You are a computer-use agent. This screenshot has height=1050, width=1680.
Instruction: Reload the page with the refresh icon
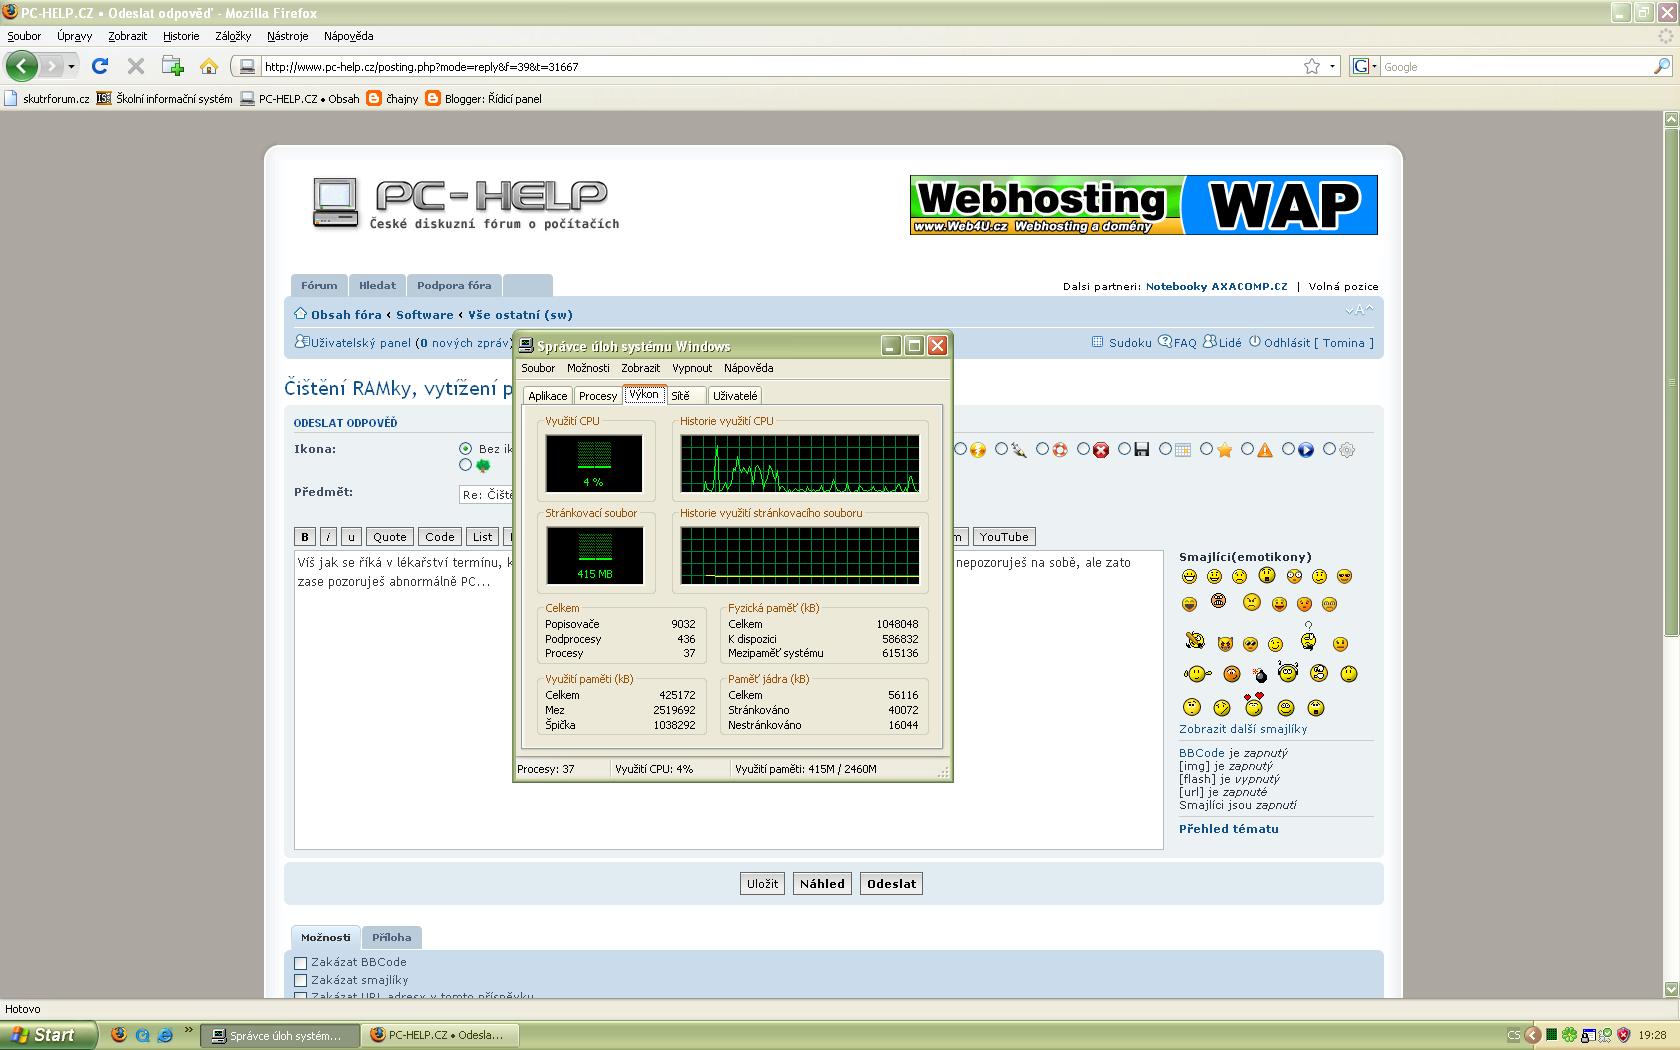(x=99, y=66)
